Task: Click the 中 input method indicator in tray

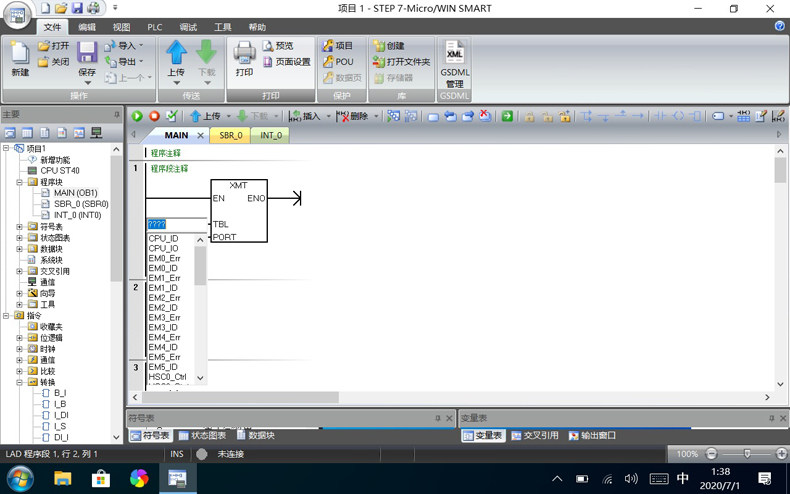Action: 683,477
